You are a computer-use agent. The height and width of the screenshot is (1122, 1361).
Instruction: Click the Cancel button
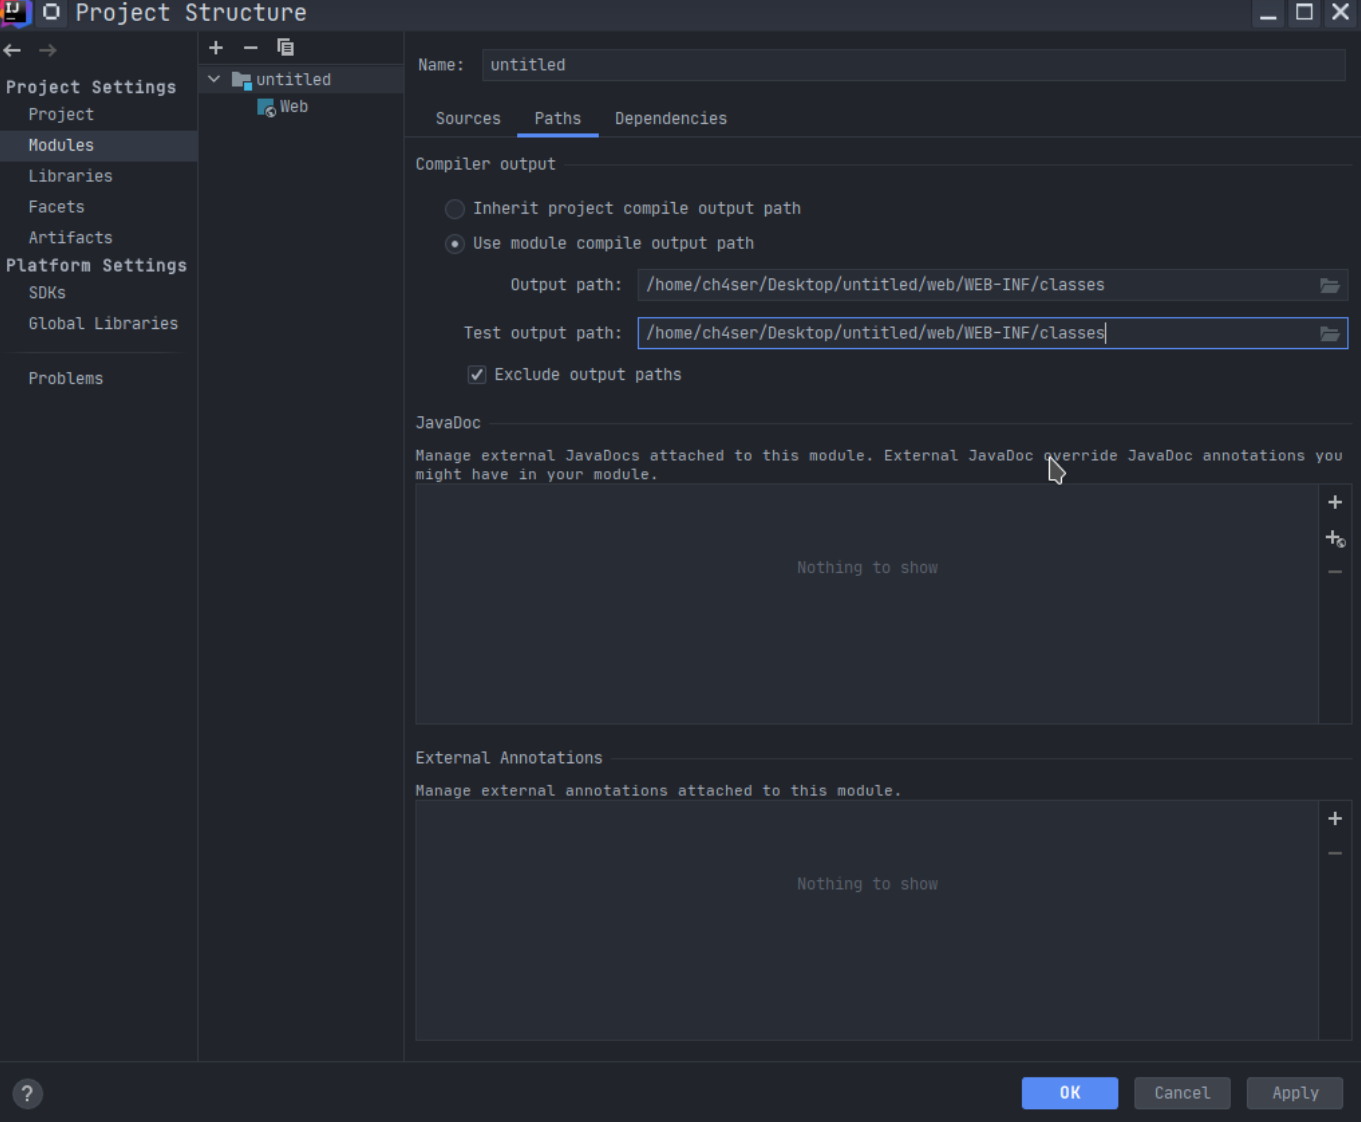(1182, 1093)
